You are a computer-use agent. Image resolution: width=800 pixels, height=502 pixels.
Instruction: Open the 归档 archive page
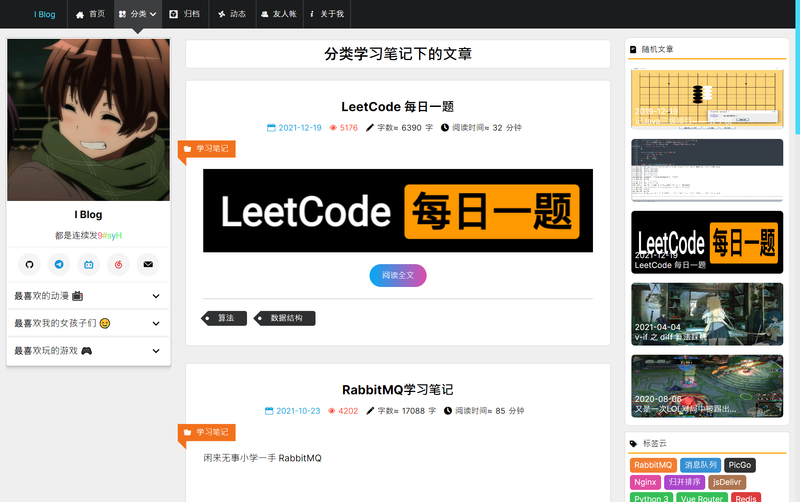pos(186,14)
